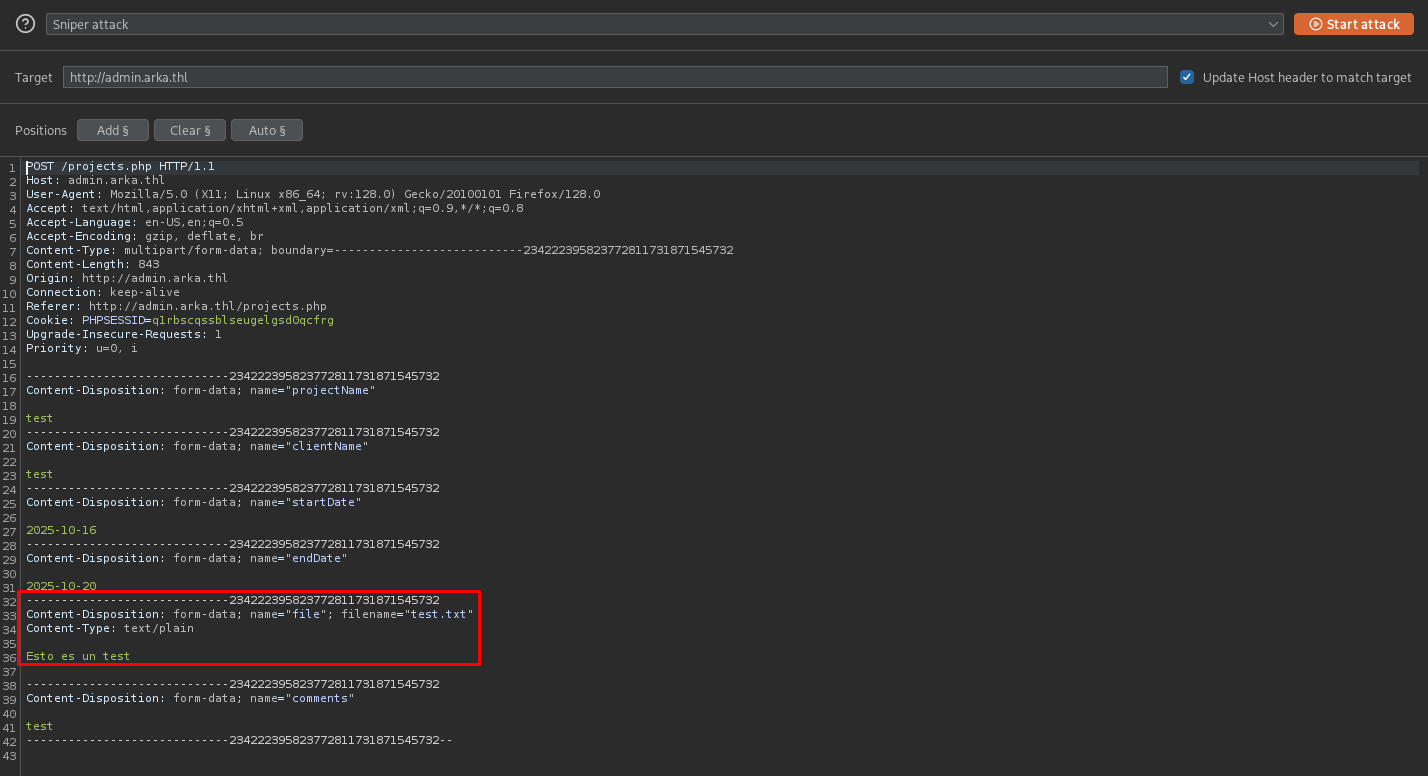Click the Content-Type: text/plain line
The width and height of the screenshot is (1428, 776).
pyautogui.click(x=110, y=628)
